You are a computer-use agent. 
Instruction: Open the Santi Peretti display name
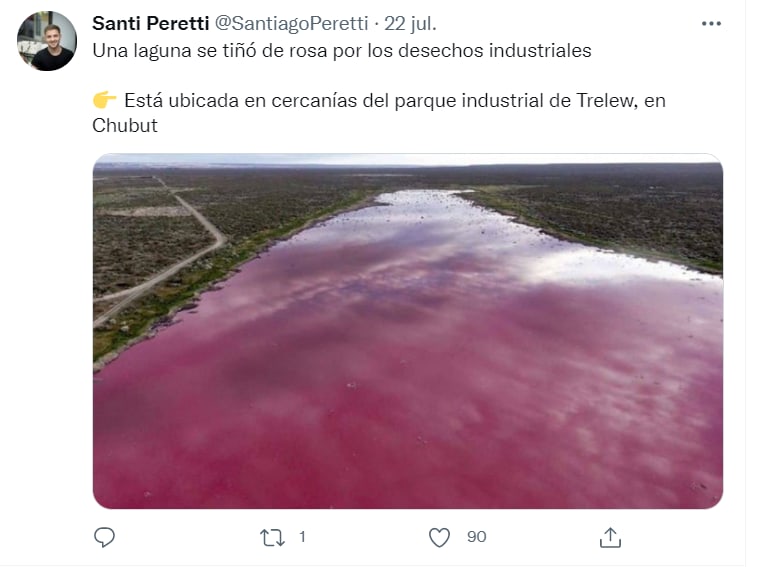[x=151, y=23]
